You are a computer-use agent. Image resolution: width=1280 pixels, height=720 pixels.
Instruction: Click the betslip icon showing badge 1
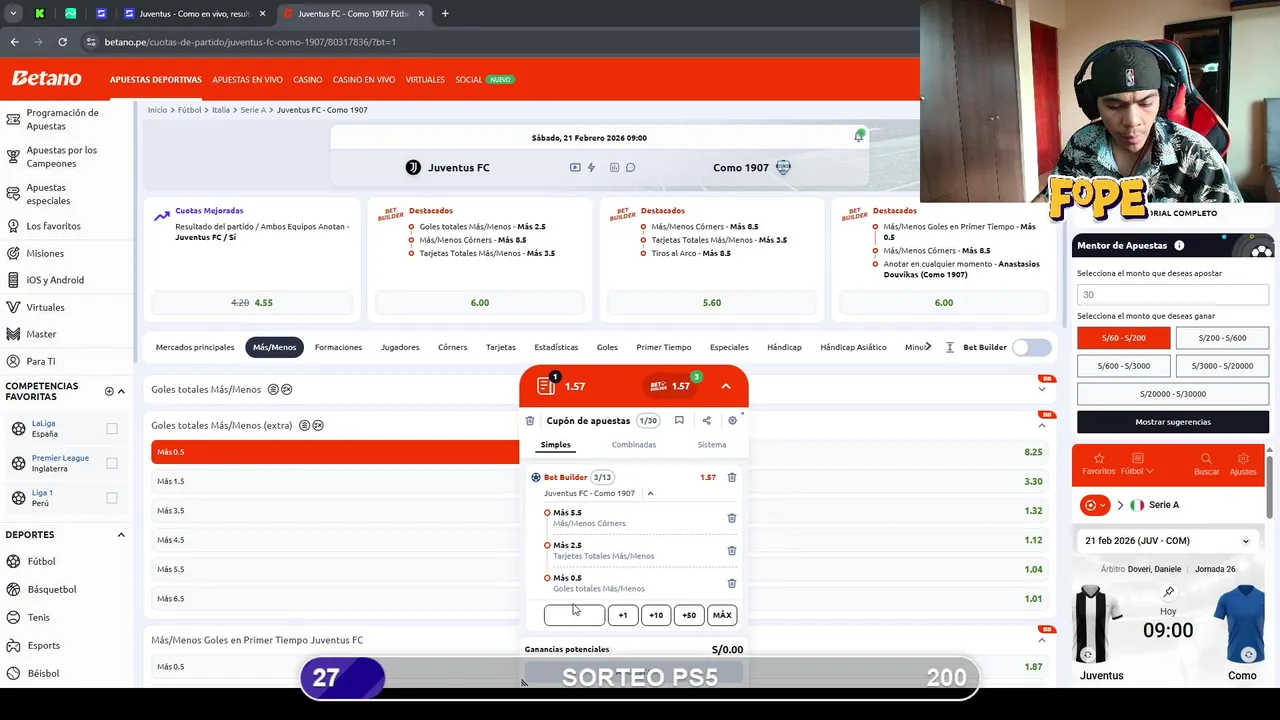tap(546, 385)
